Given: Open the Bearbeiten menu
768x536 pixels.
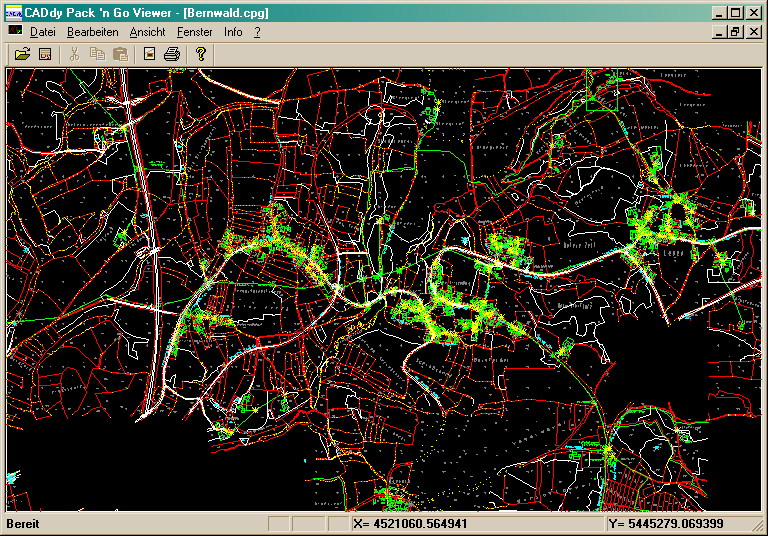Looking at the screenshot, I should pos(92,32).
